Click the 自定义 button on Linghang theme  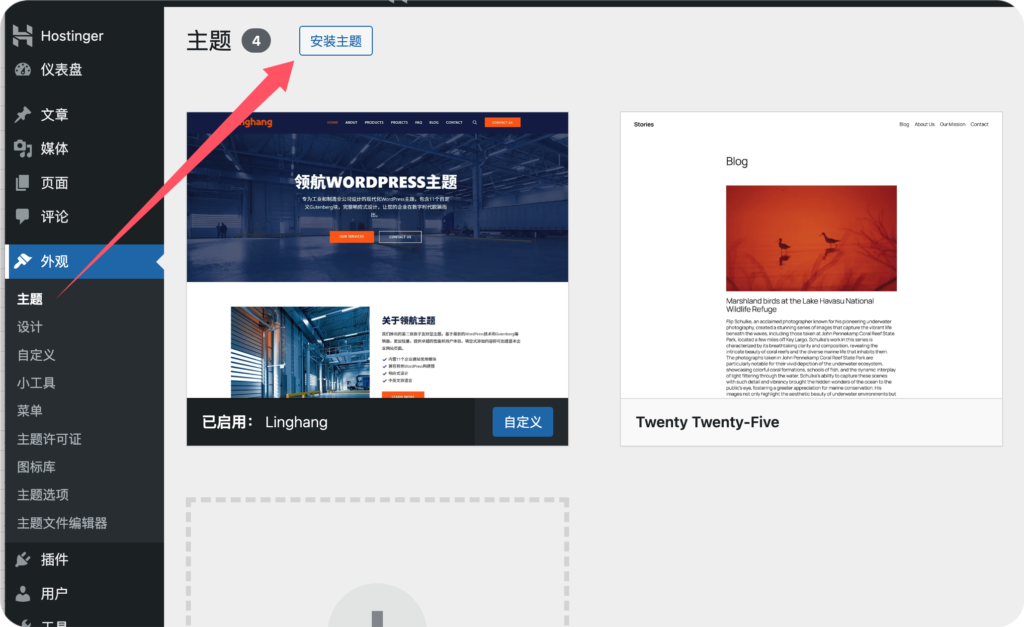pyautogui.click(x=522, y=422)
